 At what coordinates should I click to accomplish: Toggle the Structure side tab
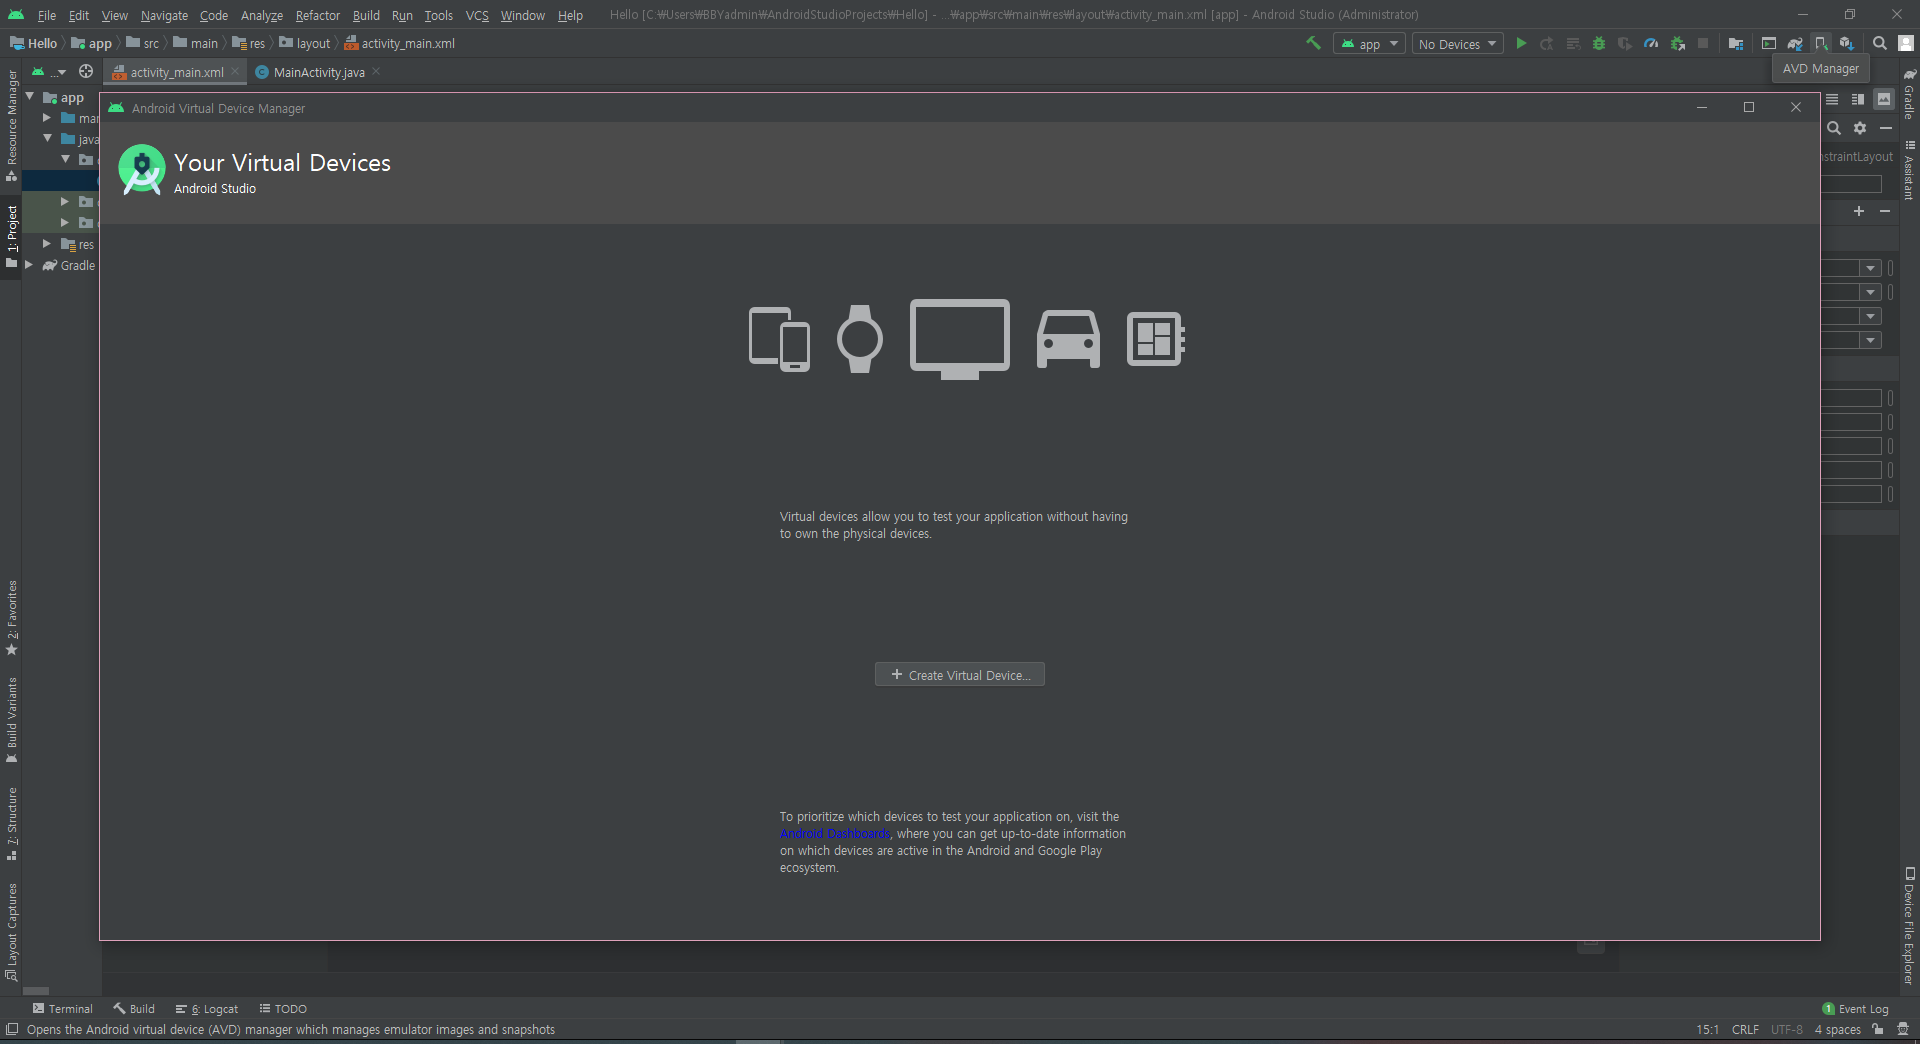pos(12,824)
